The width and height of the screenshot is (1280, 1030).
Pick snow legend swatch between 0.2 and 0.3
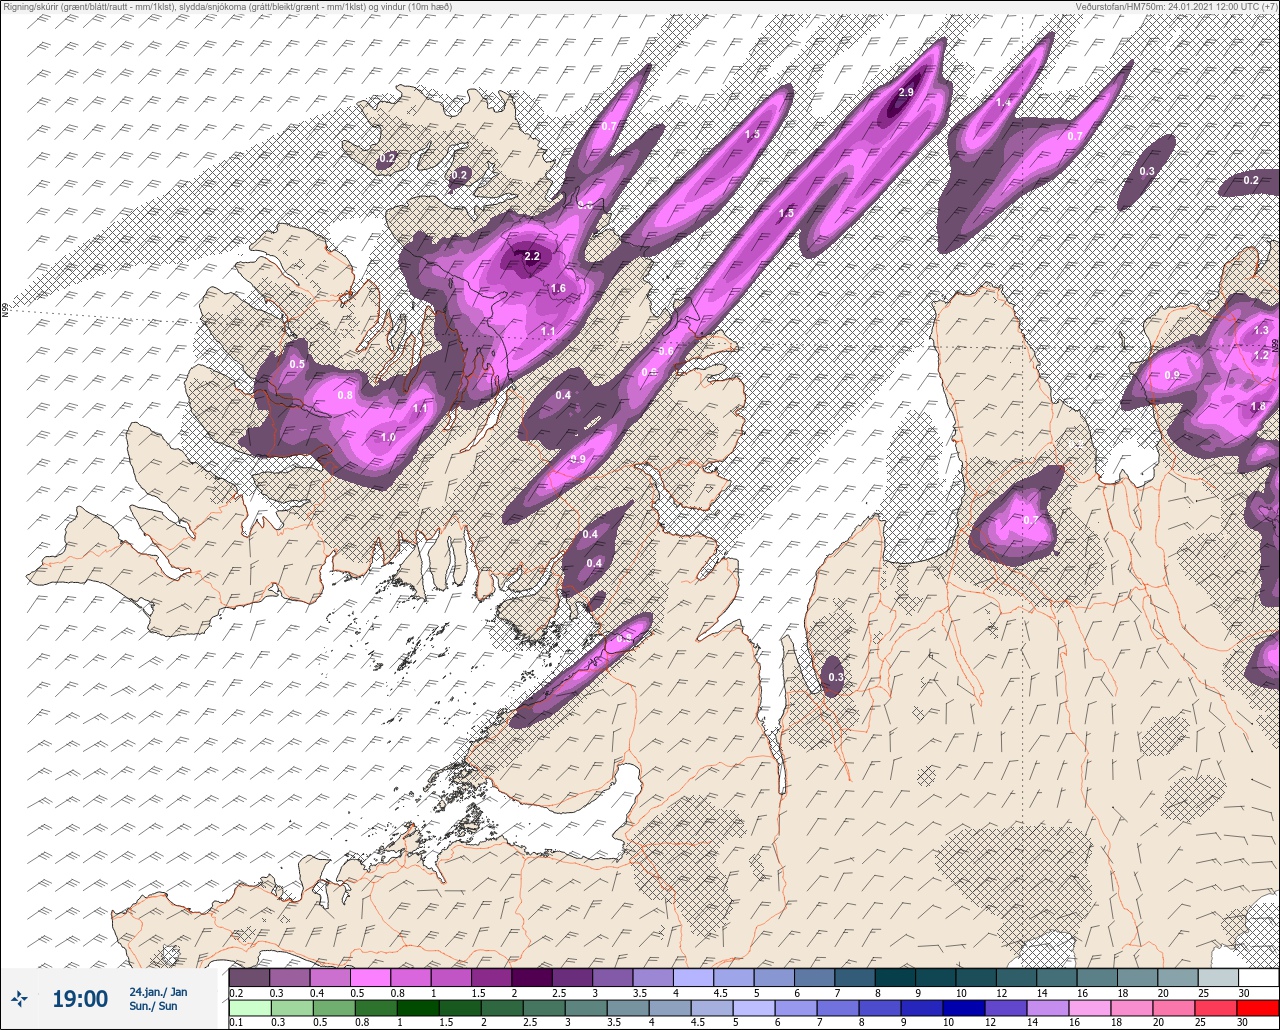[x=249, y=977]
